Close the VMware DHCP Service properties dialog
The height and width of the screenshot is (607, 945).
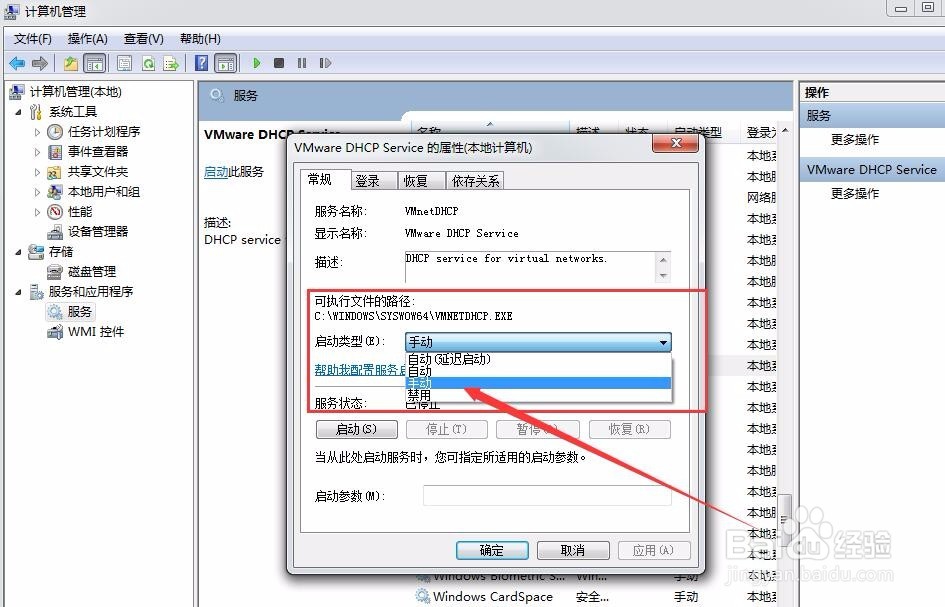point(676,143)
